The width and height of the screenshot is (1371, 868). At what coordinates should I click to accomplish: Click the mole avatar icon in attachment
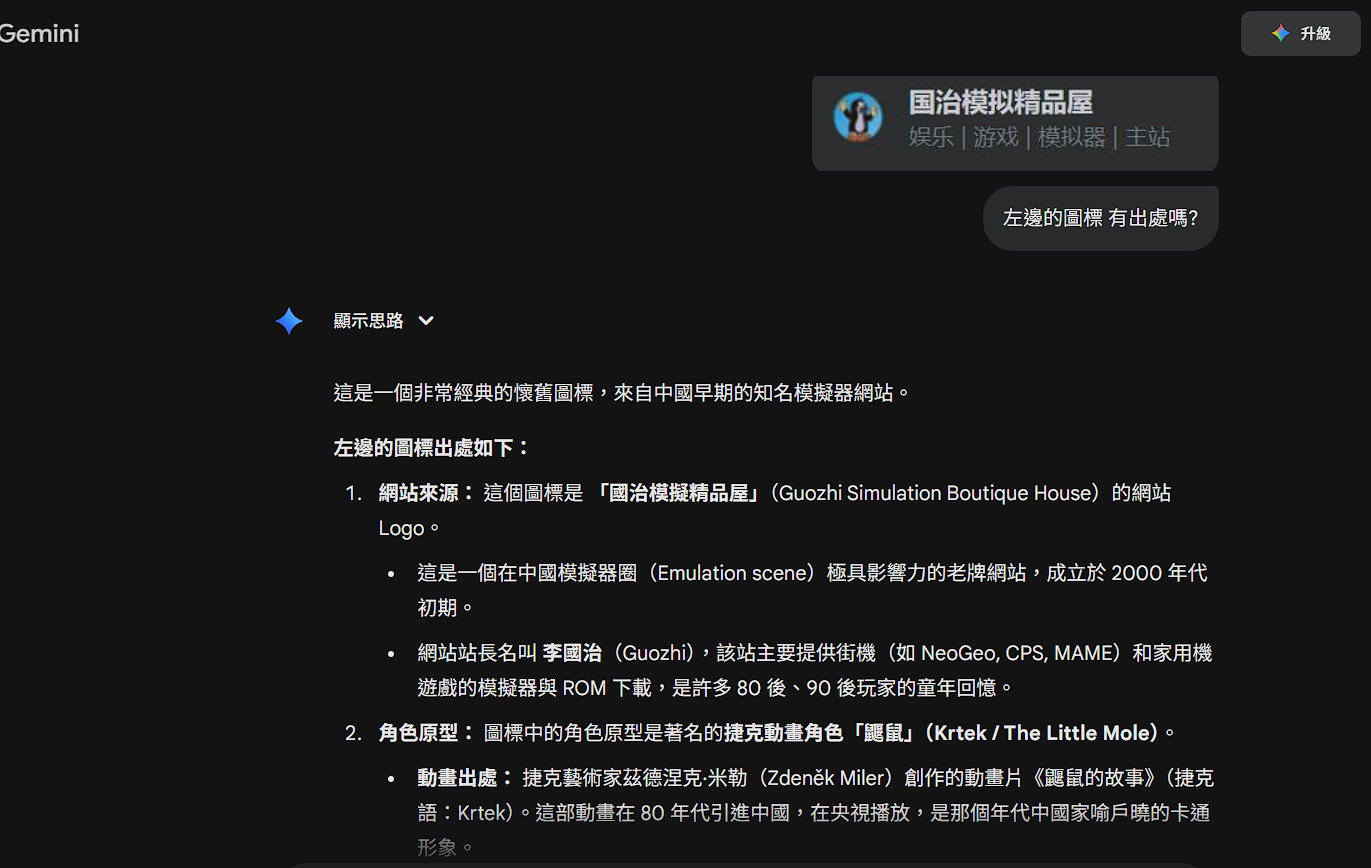tap(858, 117)
